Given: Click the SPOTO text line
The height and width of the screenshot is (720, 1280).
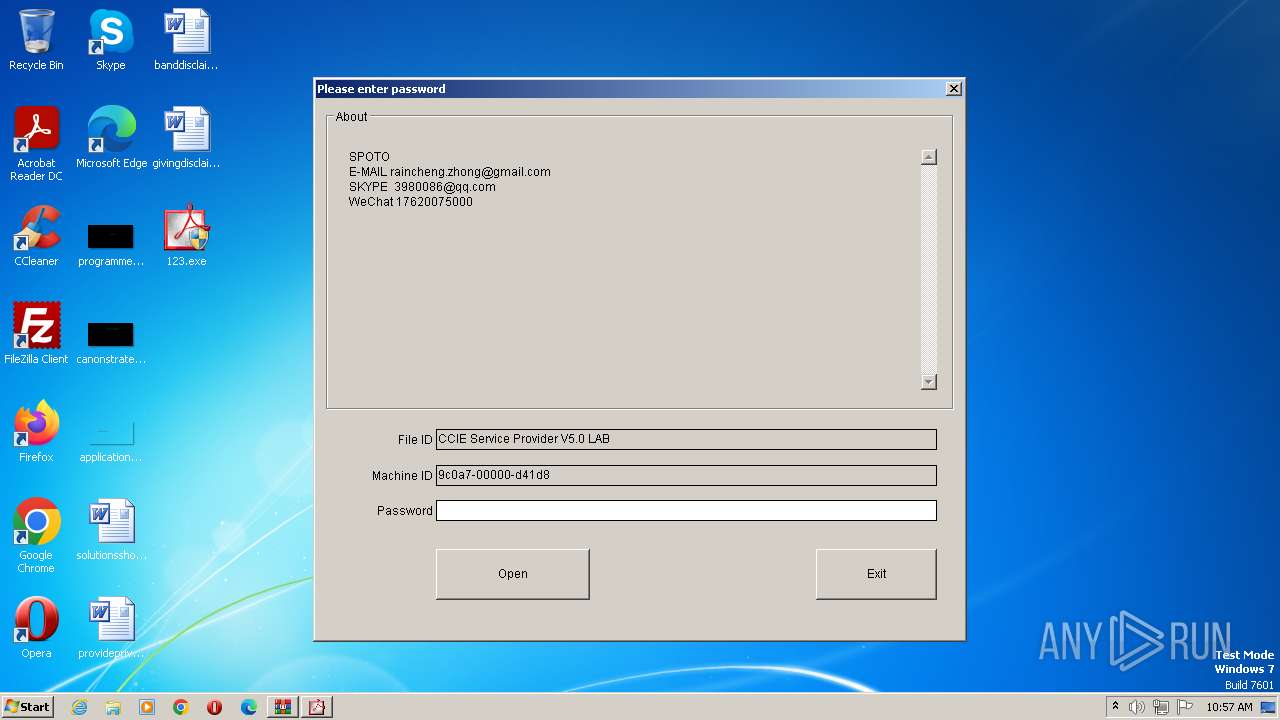Looking at the screenshot, I should [369, 157].
